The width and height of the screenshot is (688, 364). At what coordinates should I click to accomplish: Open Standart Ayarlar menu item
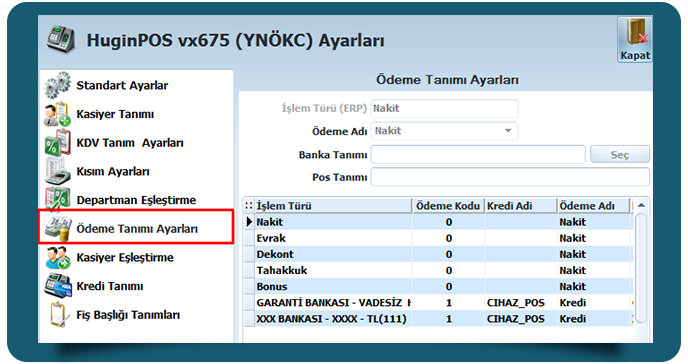(122, 85)
